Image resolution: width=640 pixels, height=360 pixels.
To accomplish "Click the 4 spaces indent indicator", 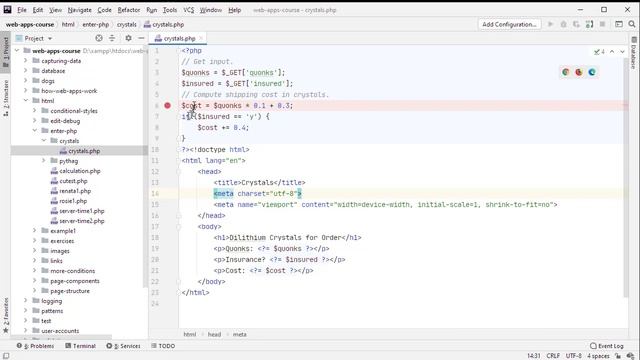I will 598,356.
